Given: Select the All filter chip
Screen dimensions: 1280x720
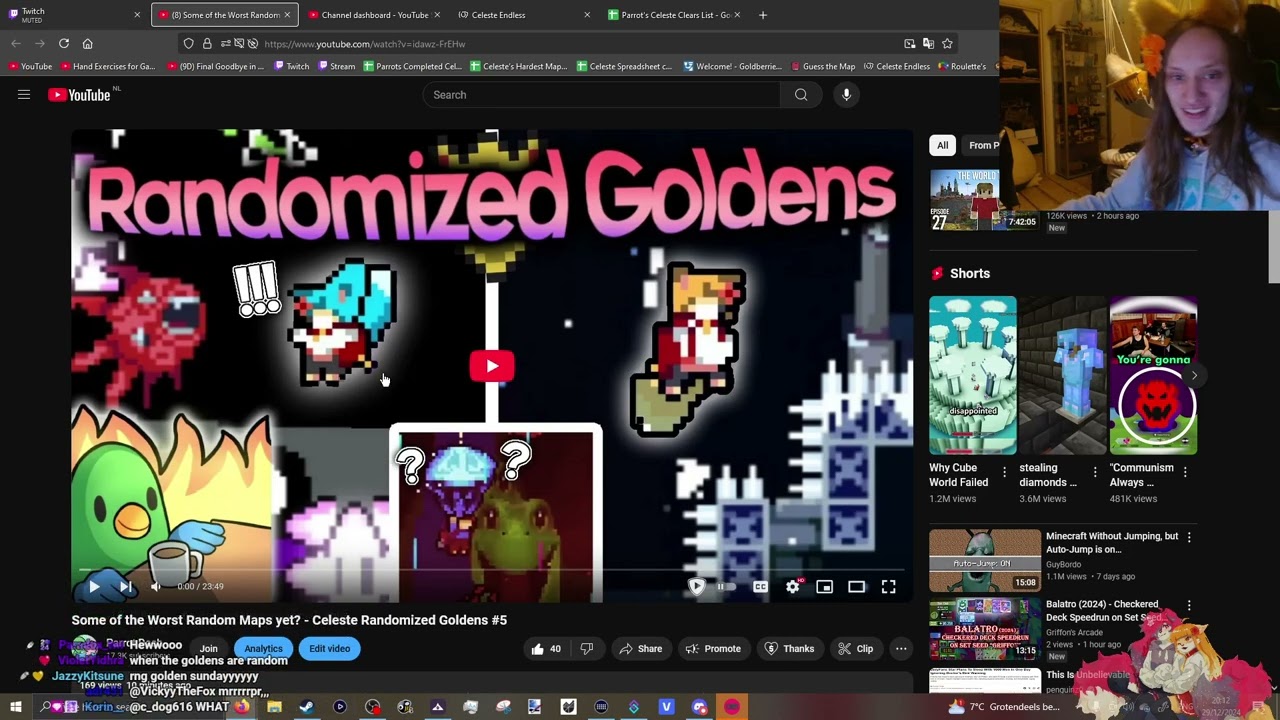Looking at the screenshot, I should tap(942, 145).
